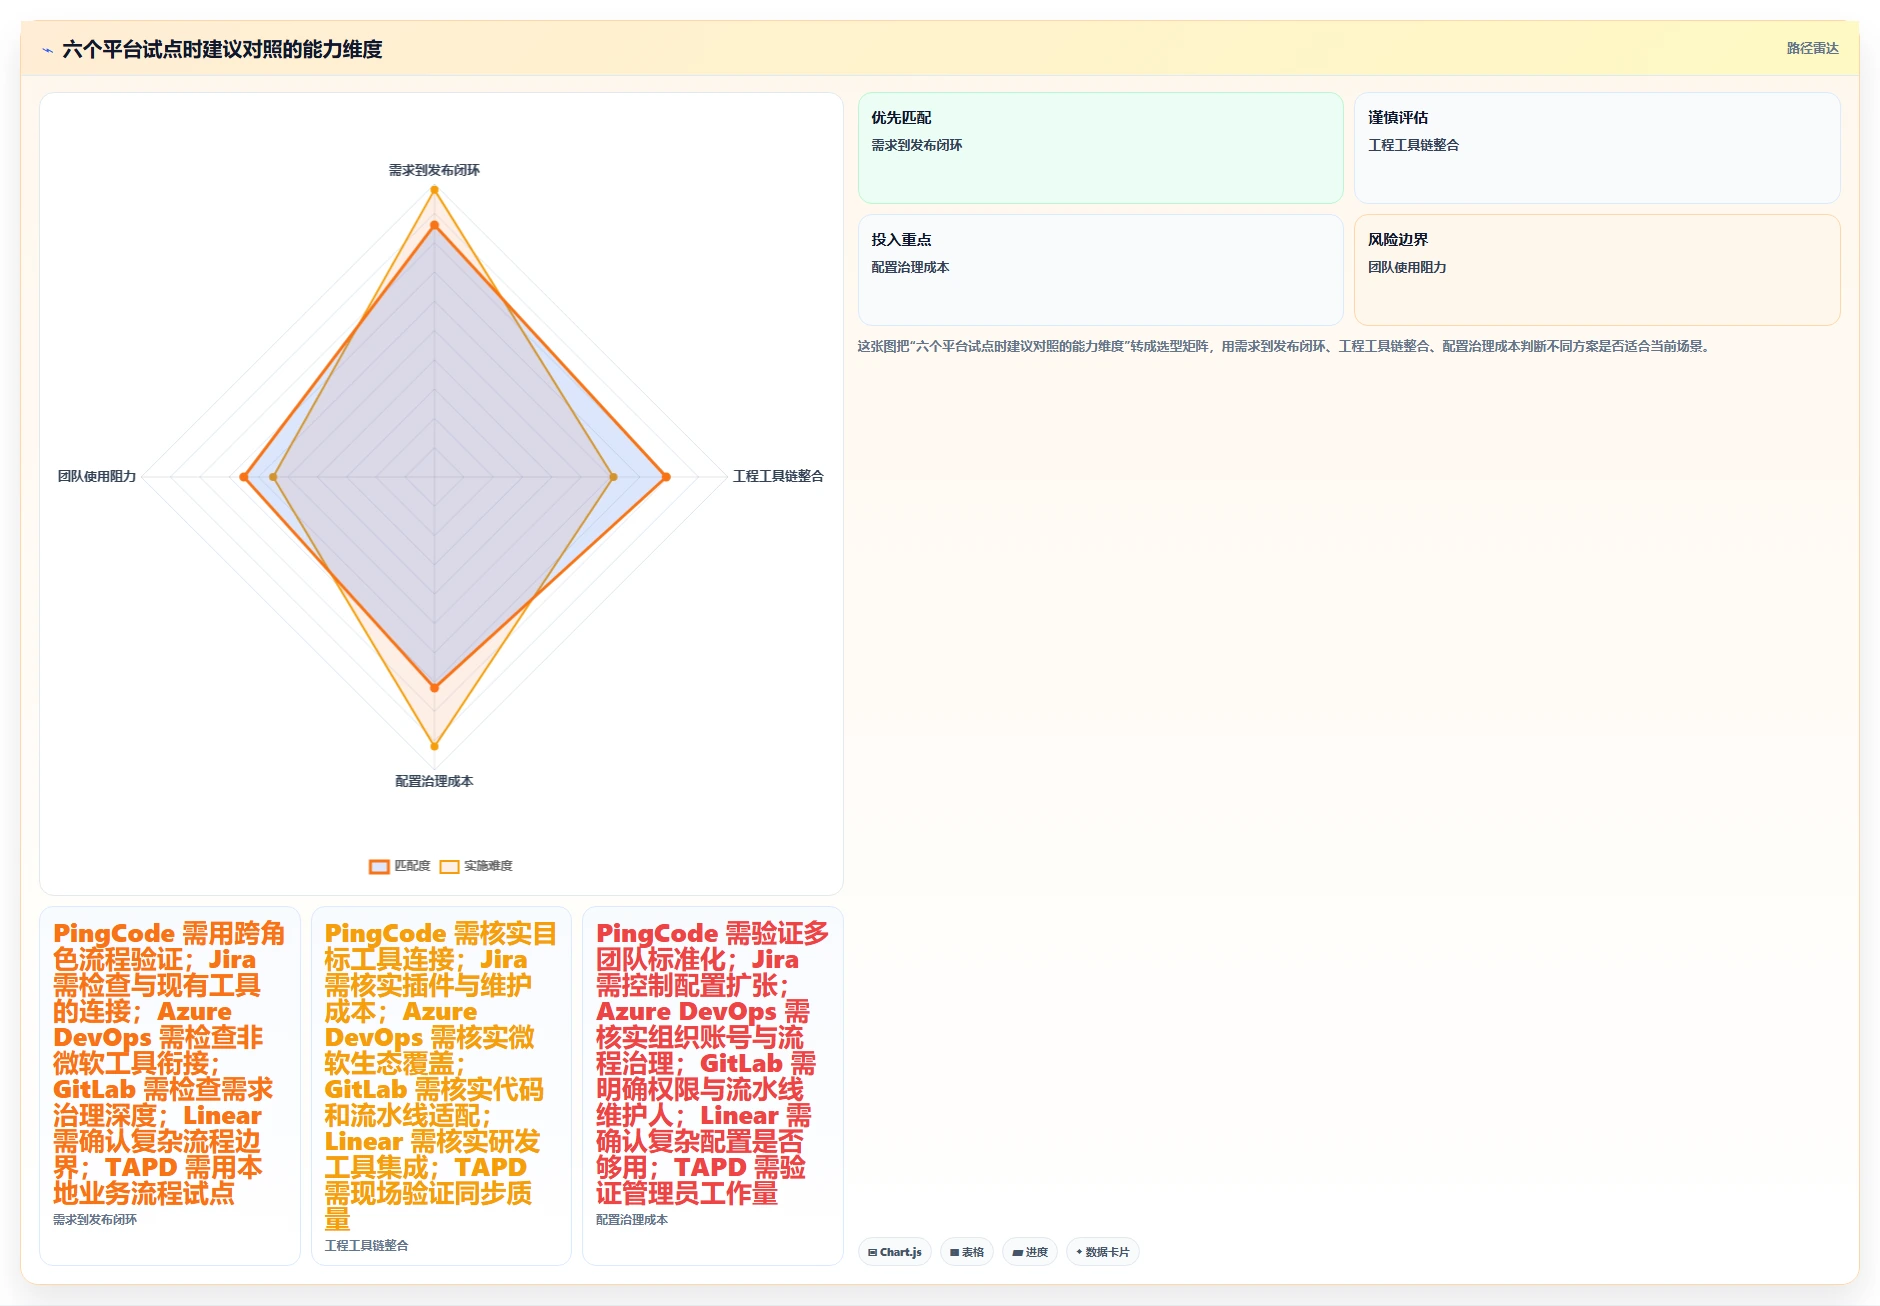Click the yellow PingCode 需核实目标工具连接 text block

[x=441, y=1076]
